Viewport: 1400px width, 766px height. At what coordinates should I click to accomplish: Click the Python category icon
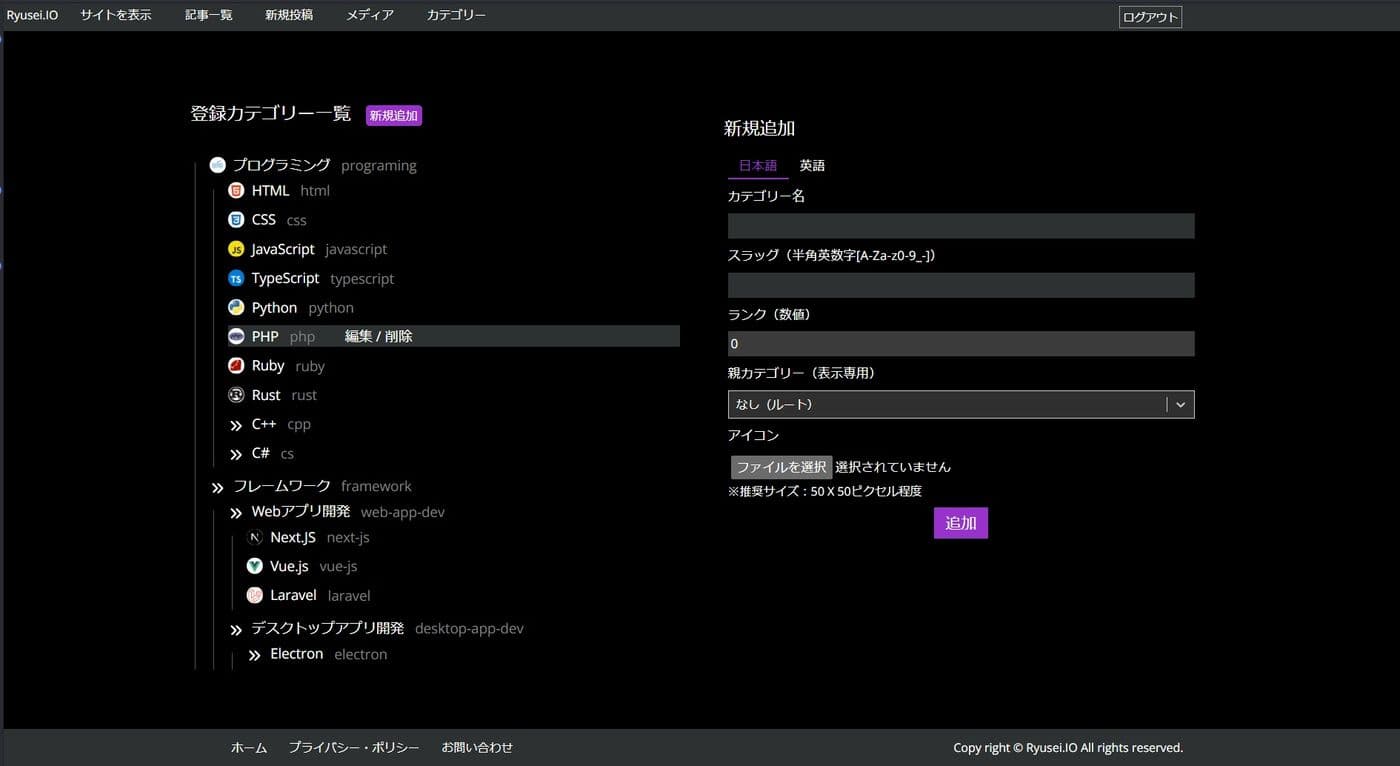pos(235,306)
